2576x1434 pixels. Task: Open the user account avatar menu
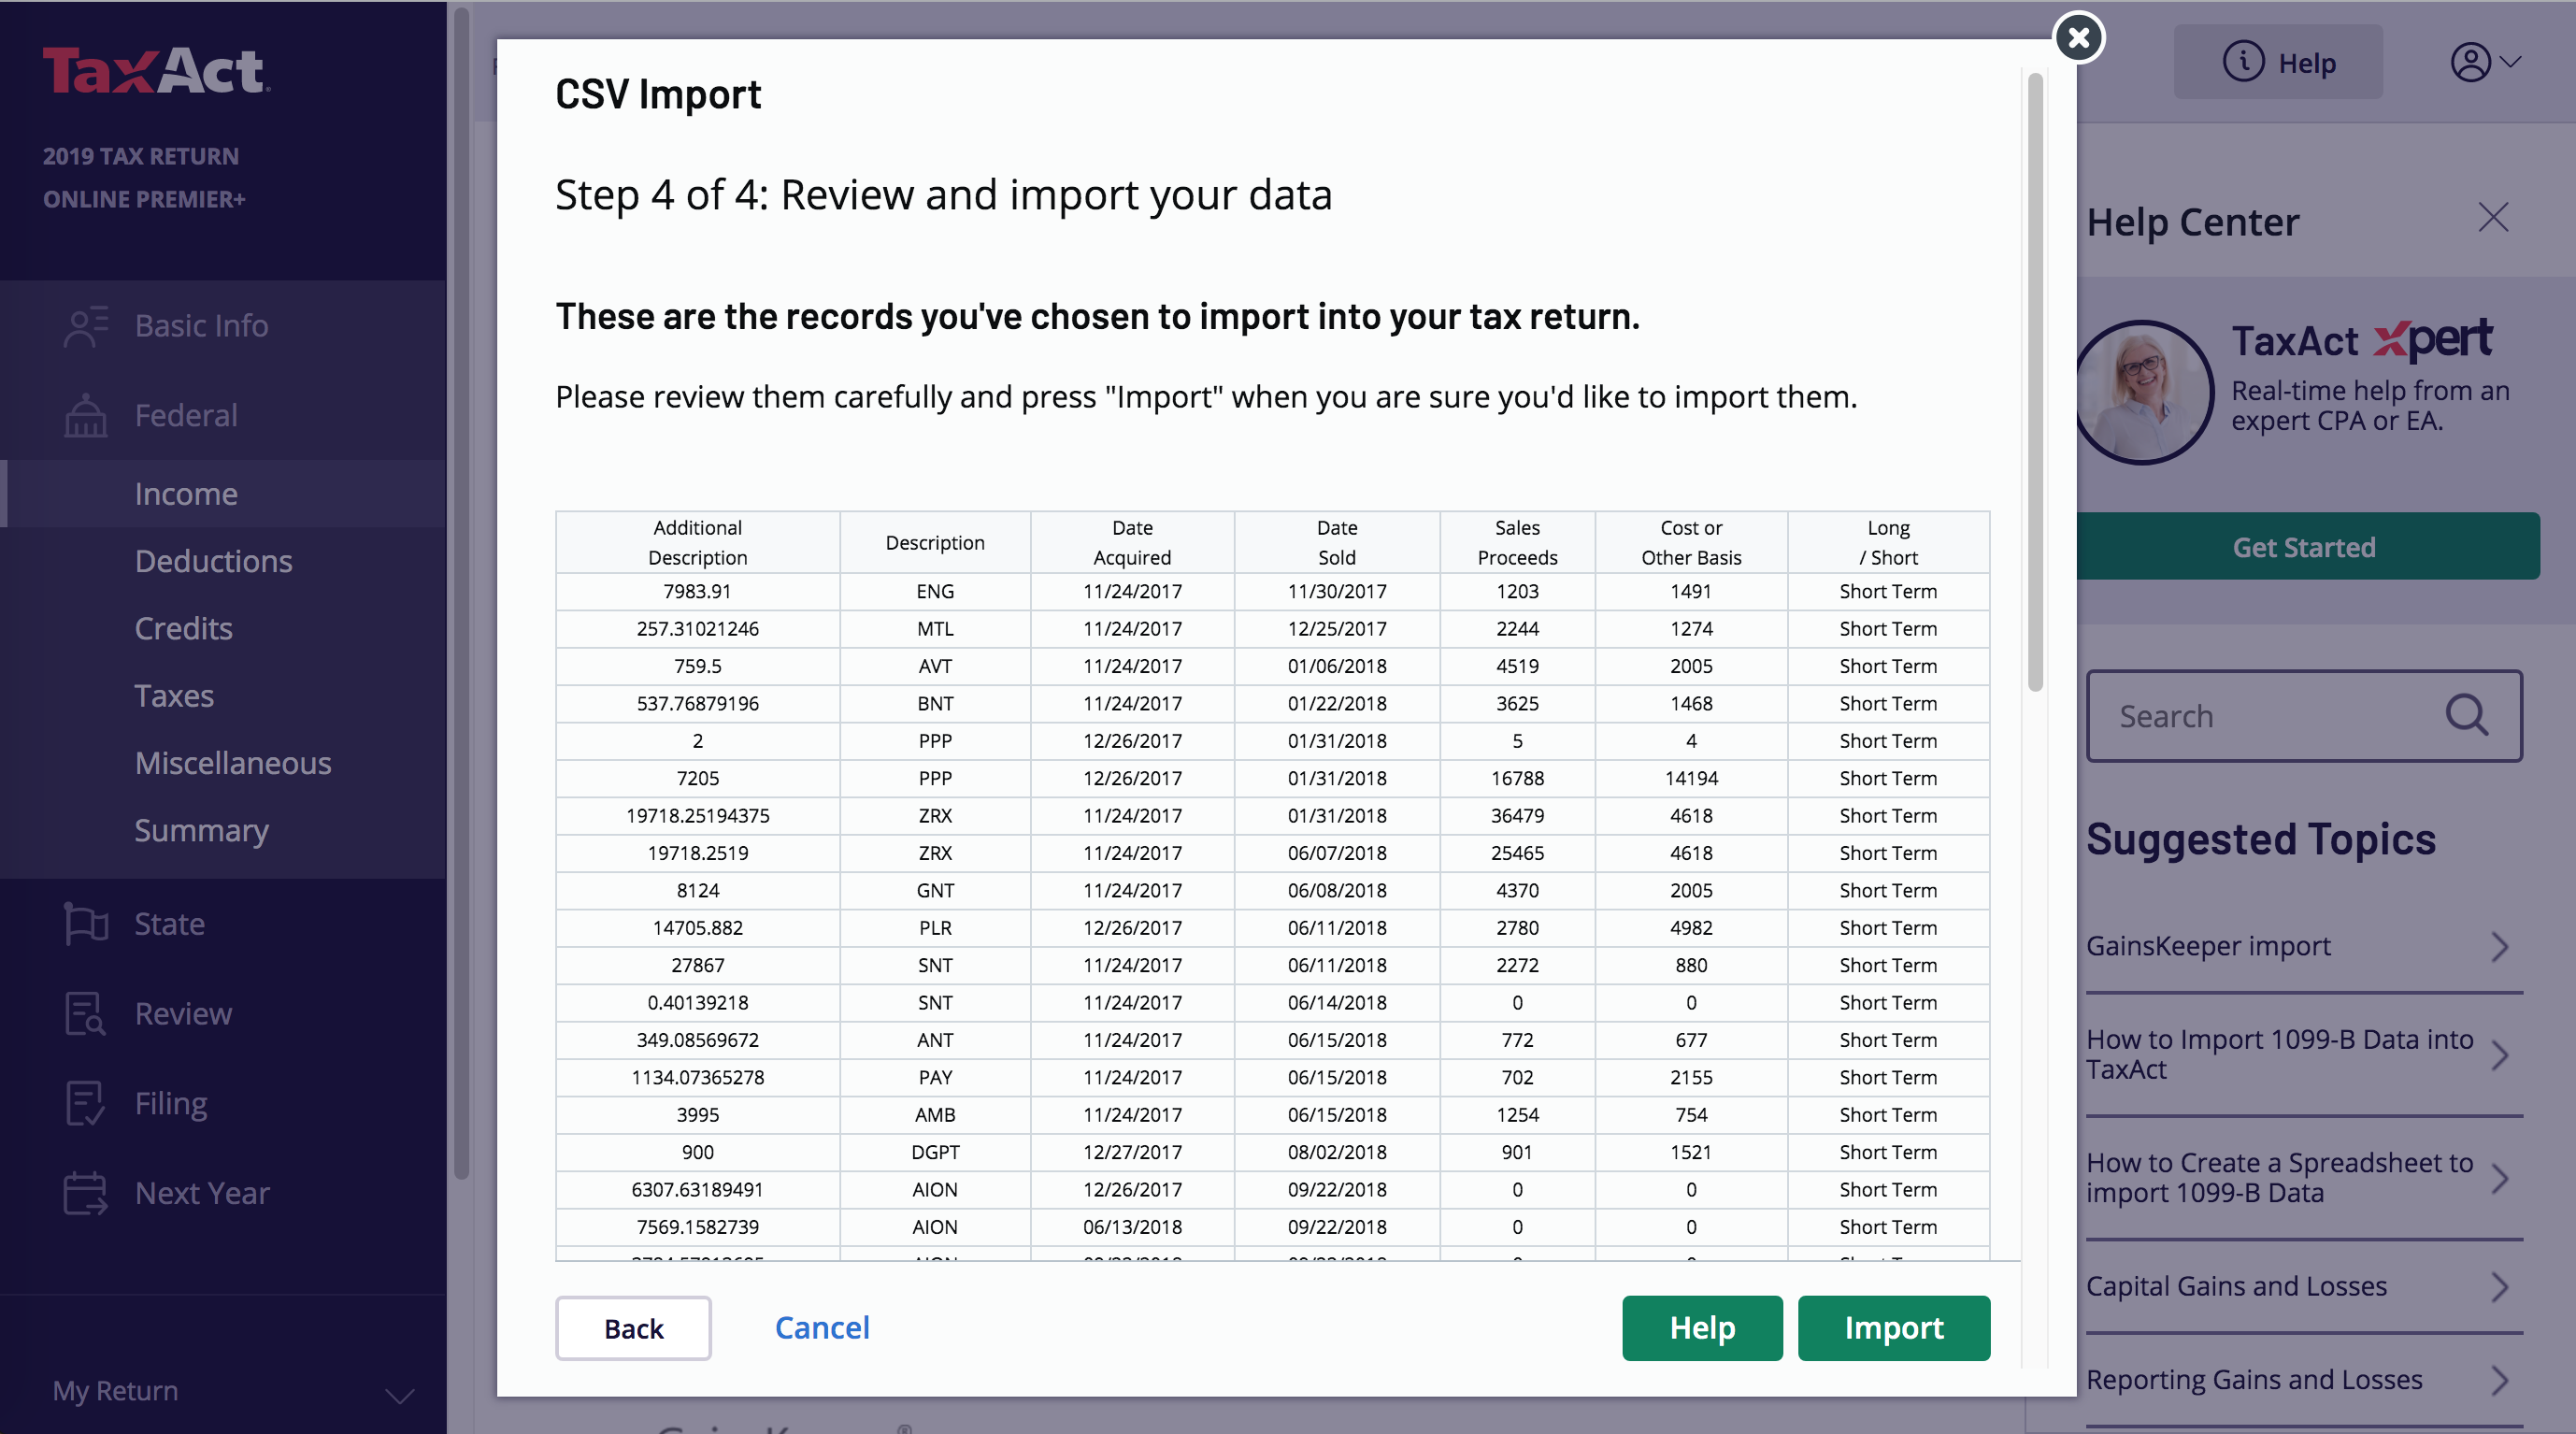pyautogui.click(x=2485, y=62)
